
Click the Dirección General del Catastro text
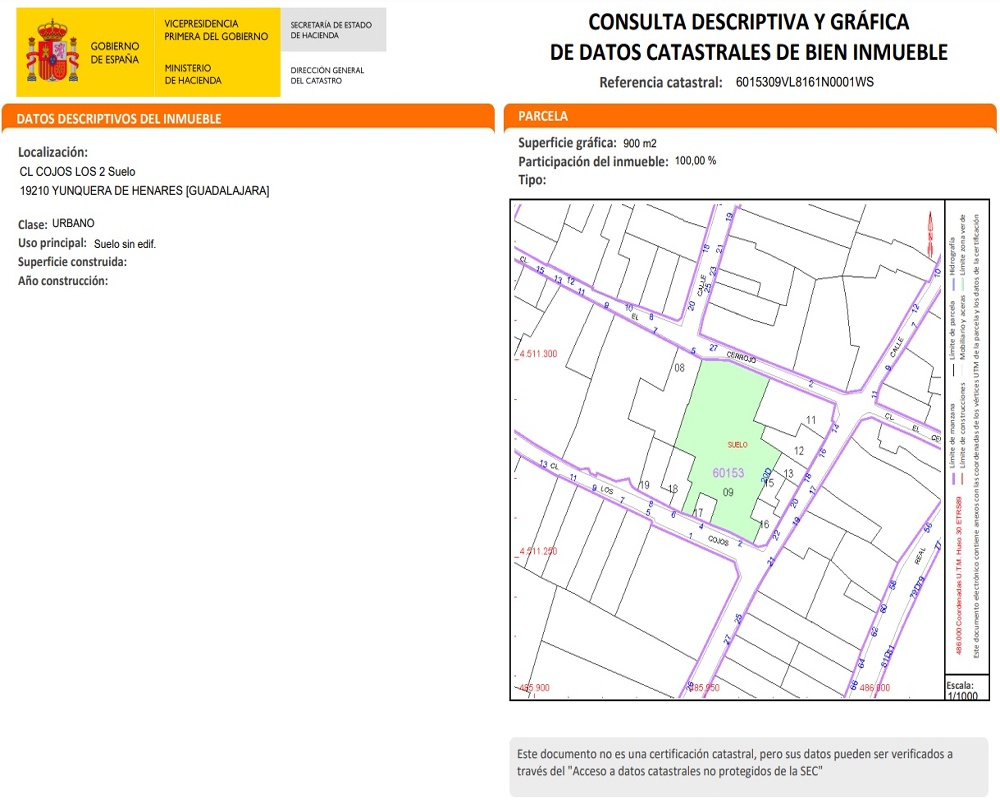pos(327,75)
